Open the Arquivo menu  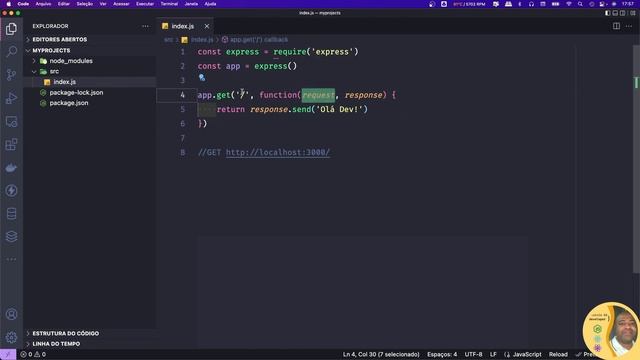(43, 4)
